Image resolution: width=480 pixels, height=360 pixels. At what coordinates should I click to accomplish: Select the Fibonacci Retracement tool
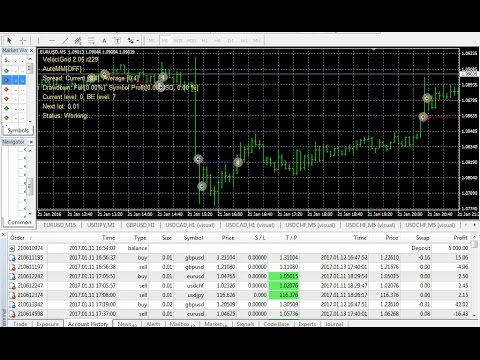(x=91, y=40)
